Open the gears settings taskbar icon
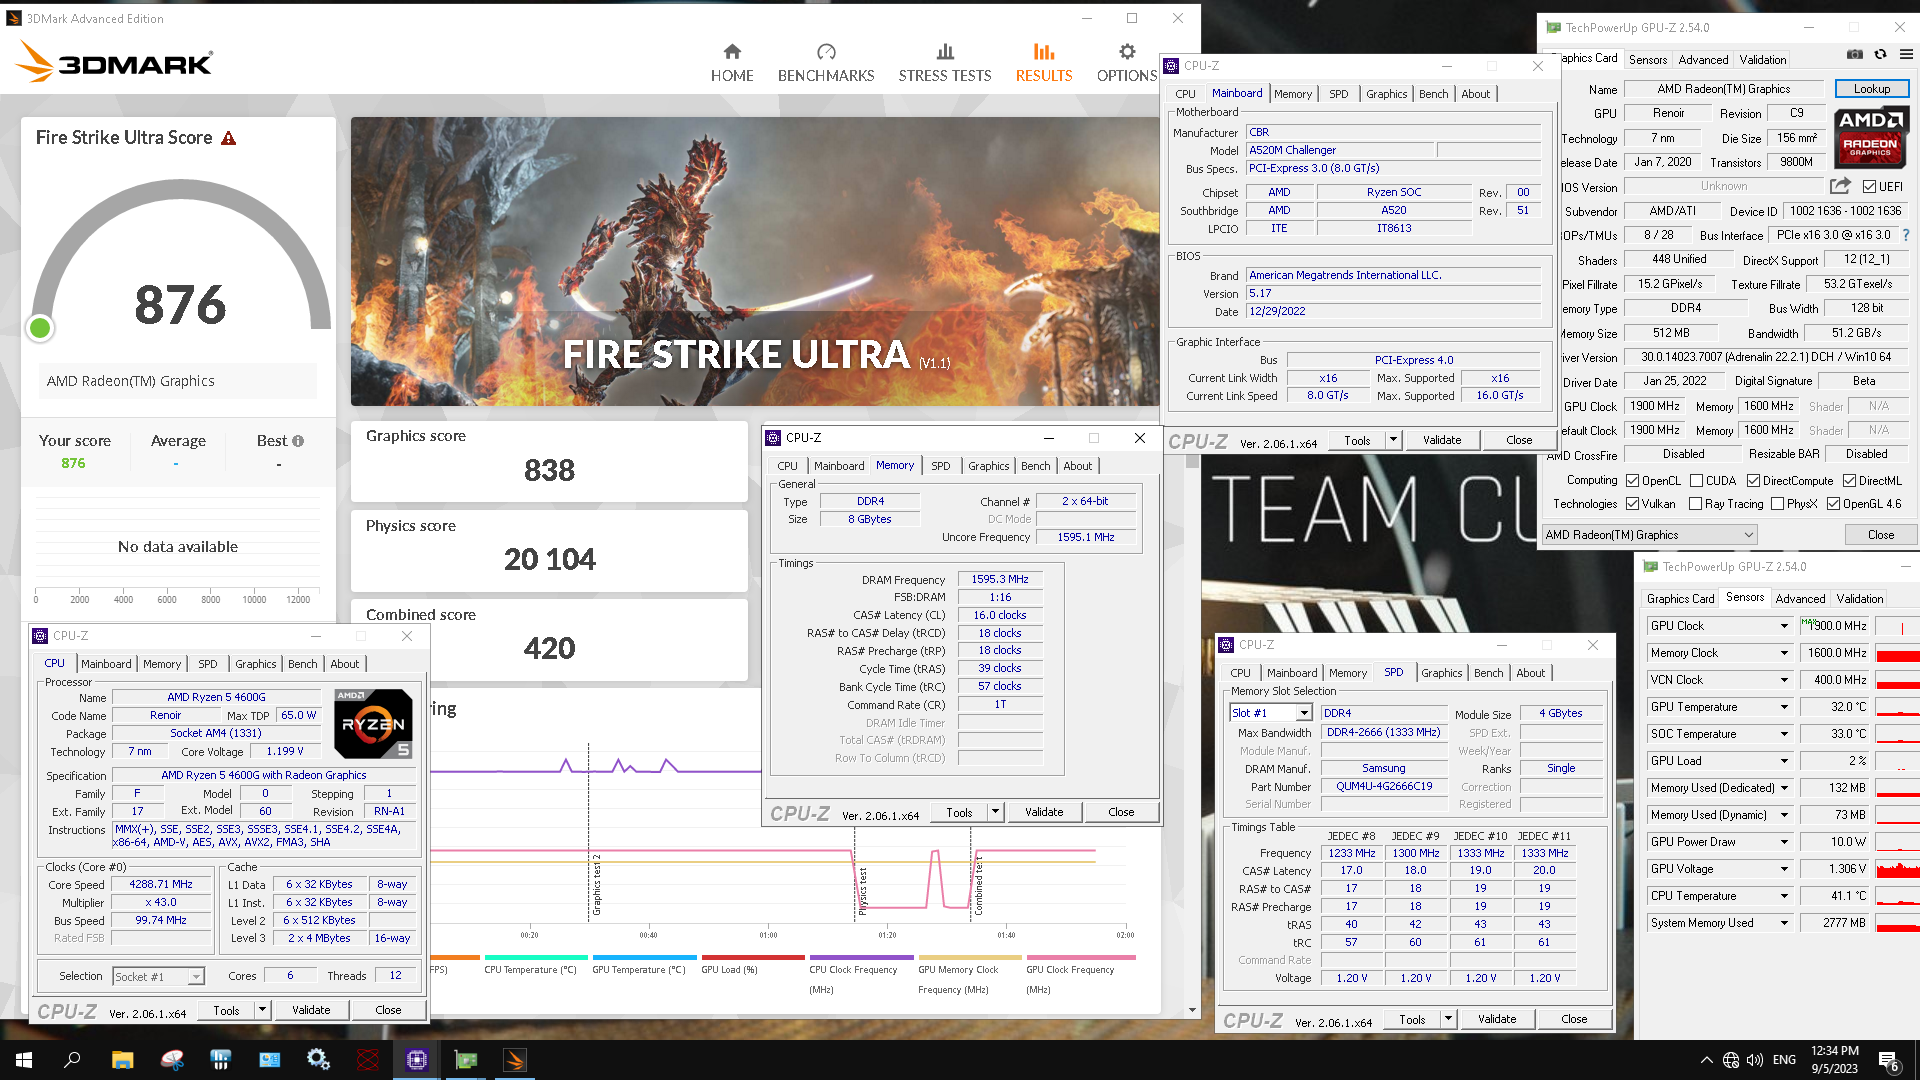The image size is (1920, 1080). pyautogui.click(x=318, y=1060)
